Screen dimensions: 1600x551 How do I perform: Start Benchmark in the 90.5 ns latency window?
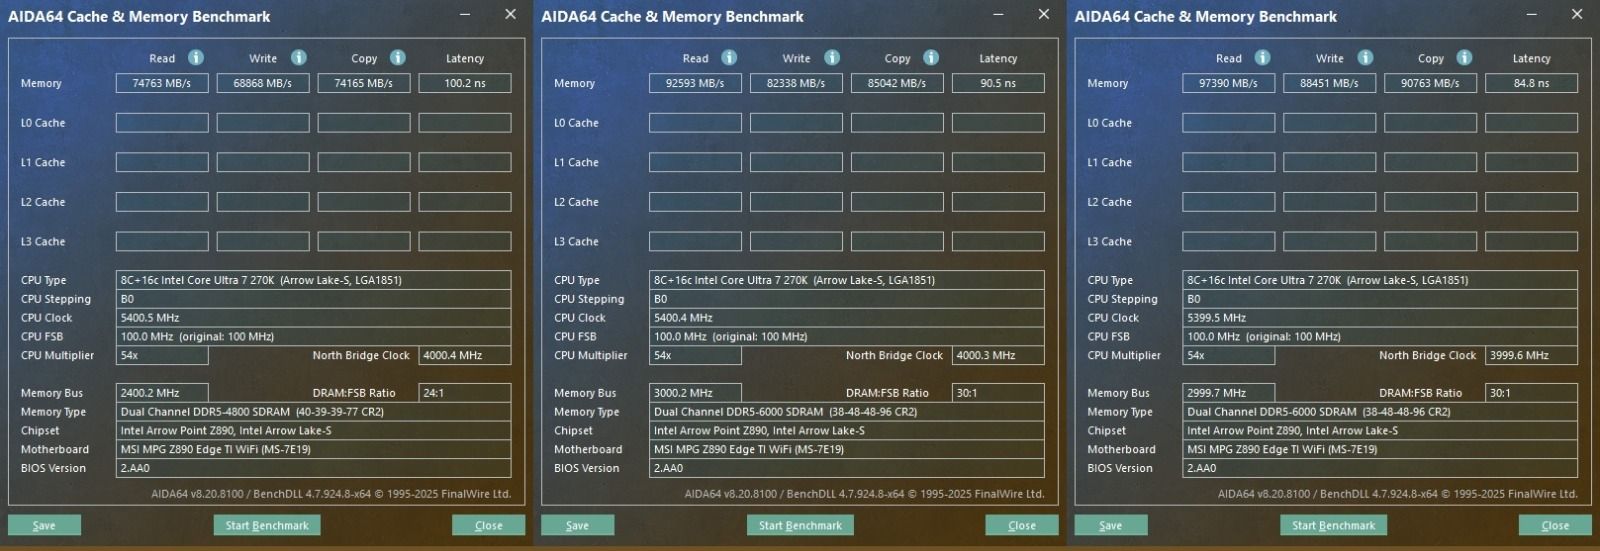coord(800,525)
